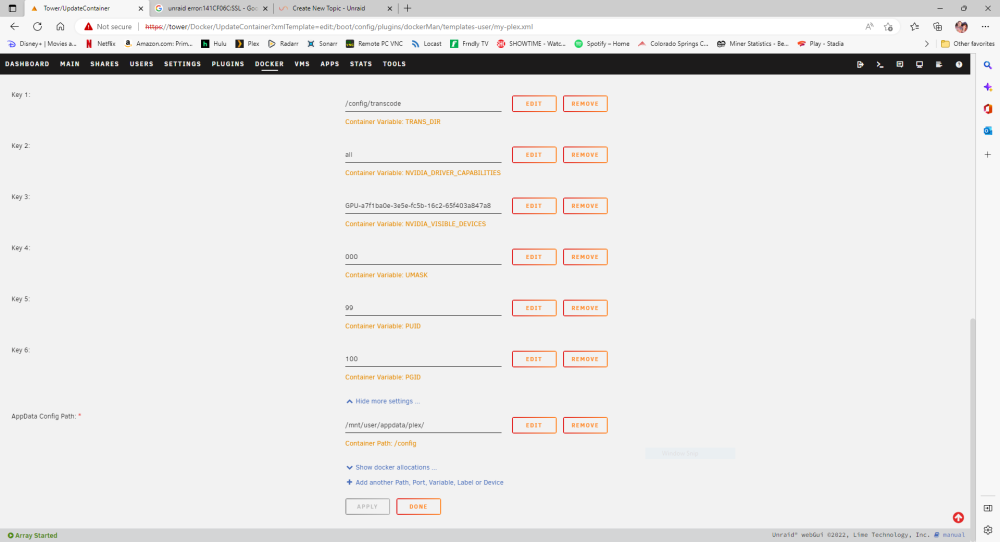Screen dimensions: 1000x542
Task: Open the Office icon in Edge sidebar
Action: pos(987,108)
